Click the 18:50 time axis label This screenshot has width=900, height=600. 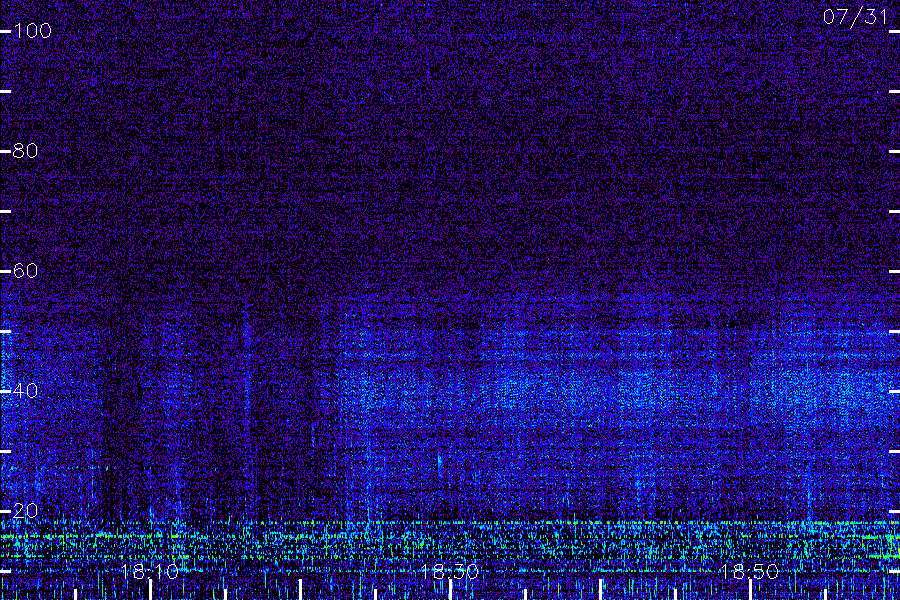[x=749, y=571]
